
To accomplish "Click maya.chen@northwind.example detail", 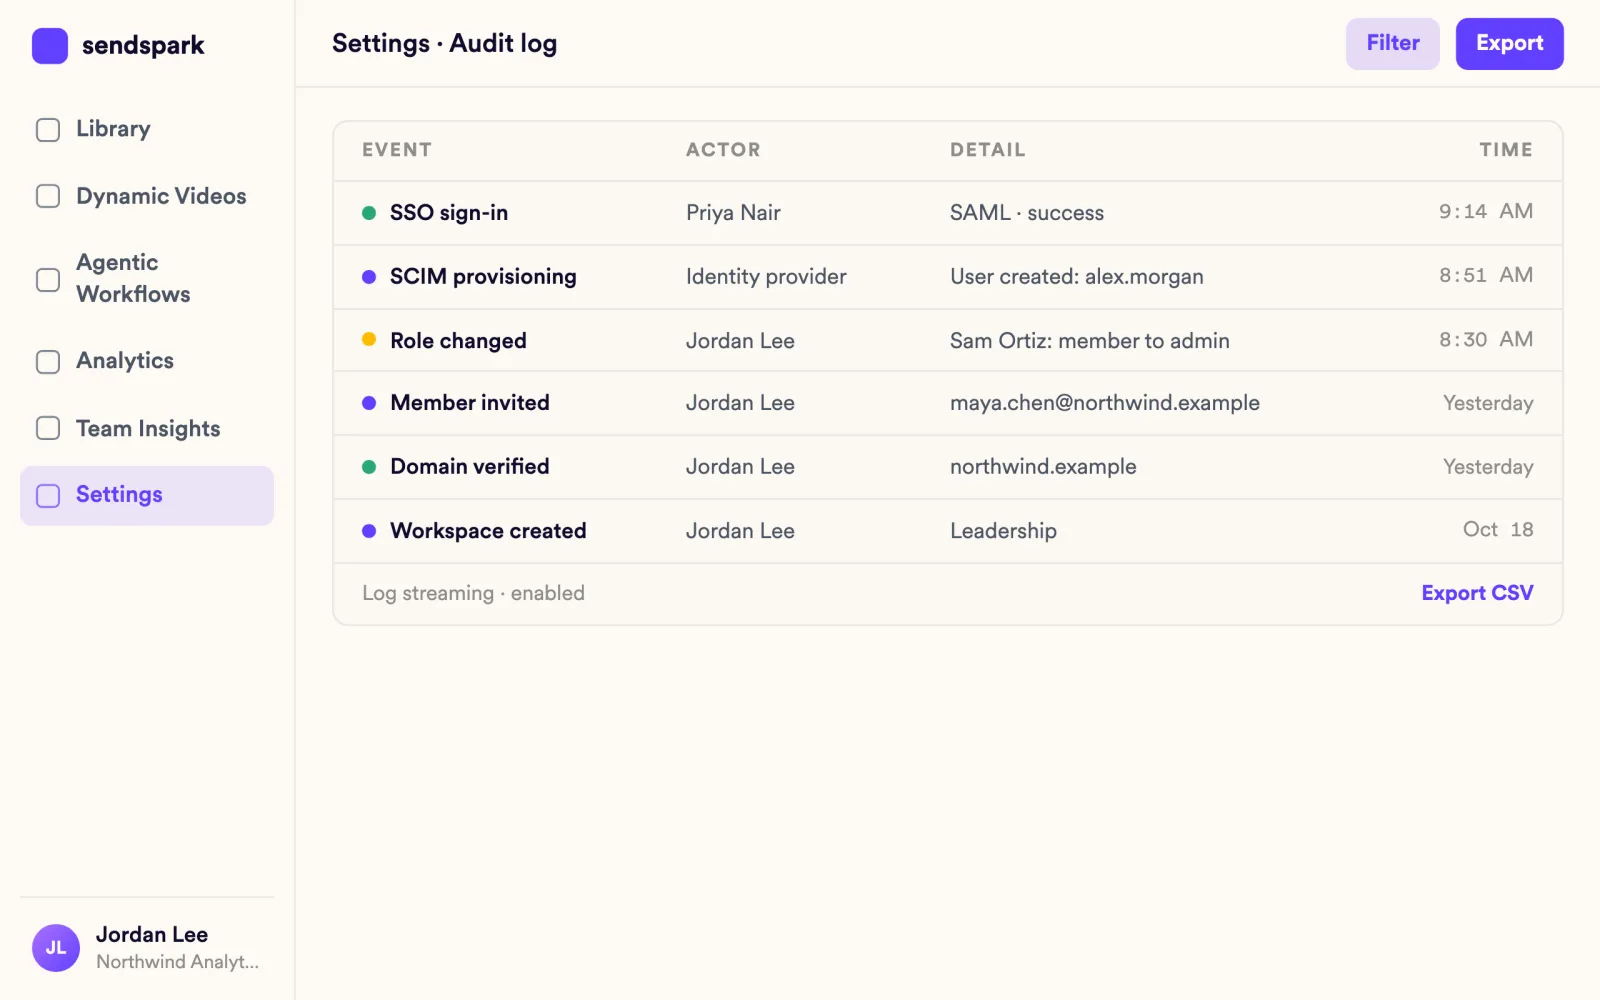I will point(1105,403).
